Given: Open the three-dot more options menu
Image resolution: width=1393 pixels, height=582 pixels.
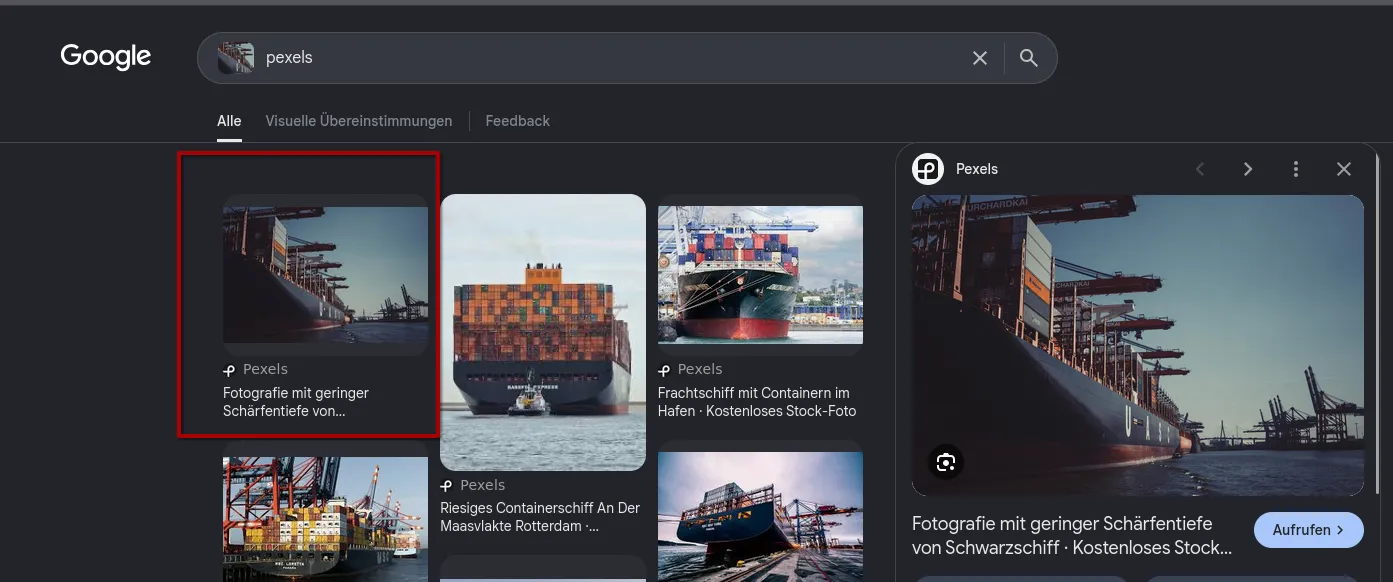Looking at the screenshot, I should (1296, 169).
